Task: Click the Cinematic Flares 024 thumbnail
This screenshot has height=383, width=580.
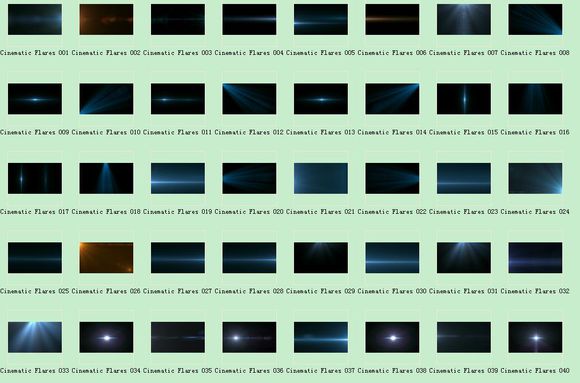Action: 535,178
